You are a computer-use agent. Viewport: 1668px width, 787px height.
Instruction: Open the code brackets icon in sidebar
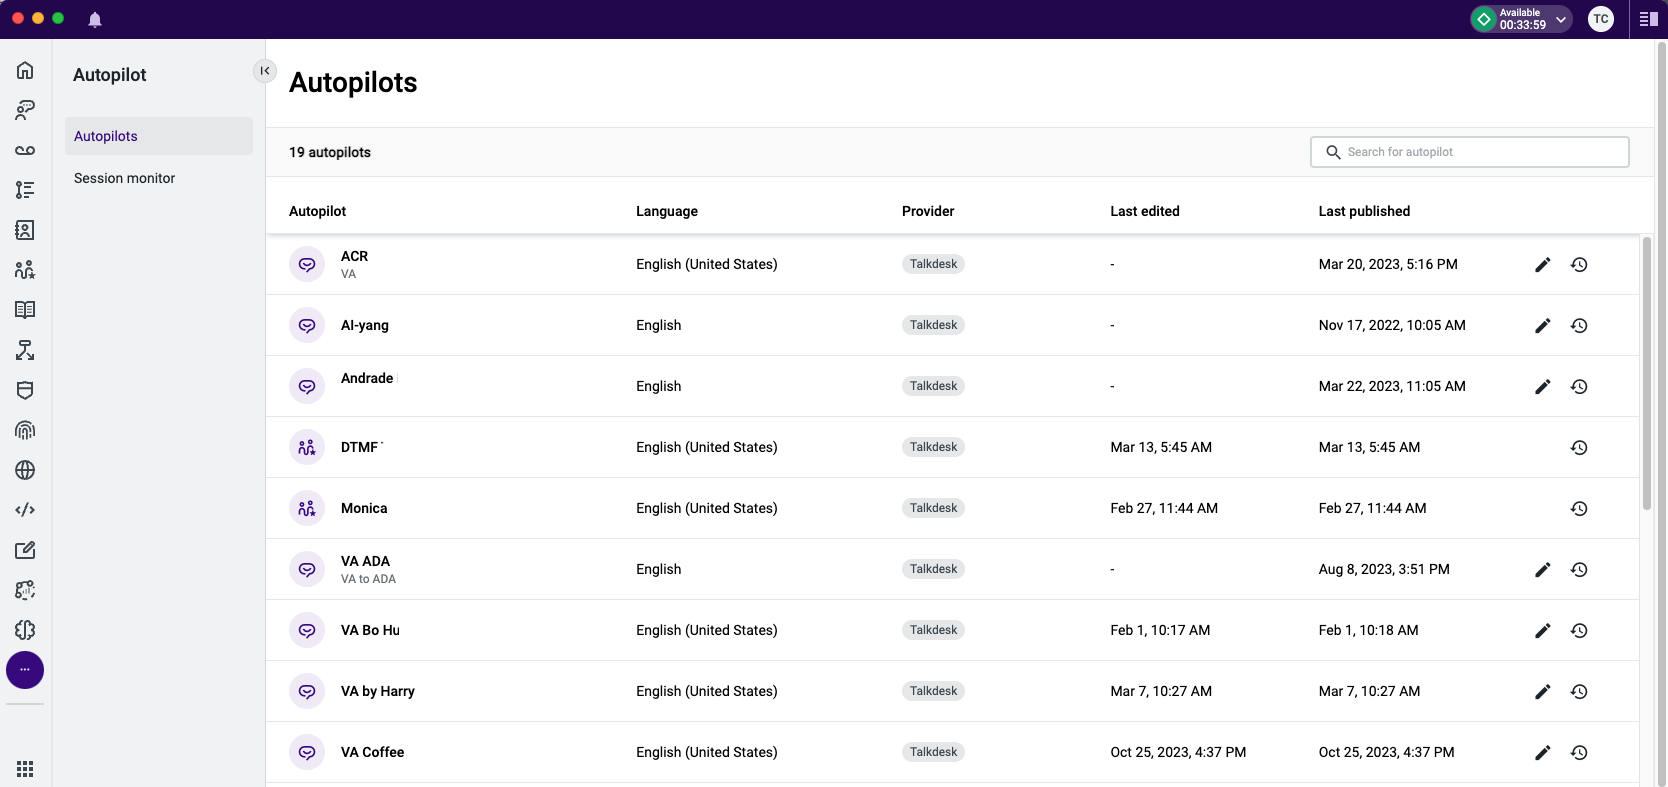pos(25,510)
